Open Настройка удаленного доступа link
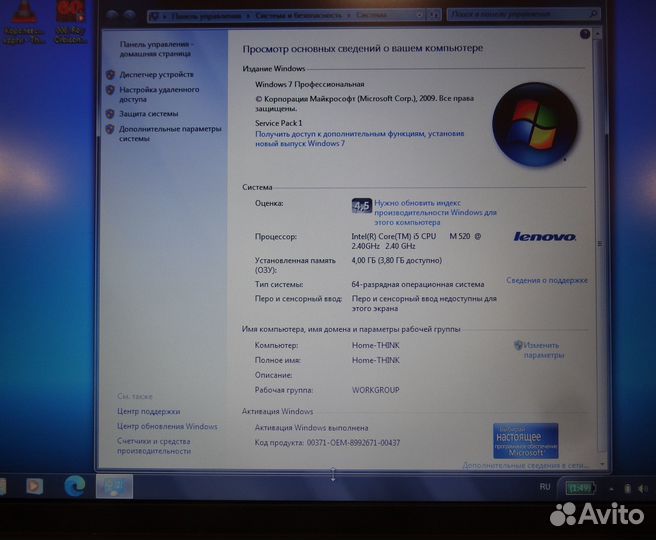The width and height of the screenshot is (656, 540). click(159, 94)
